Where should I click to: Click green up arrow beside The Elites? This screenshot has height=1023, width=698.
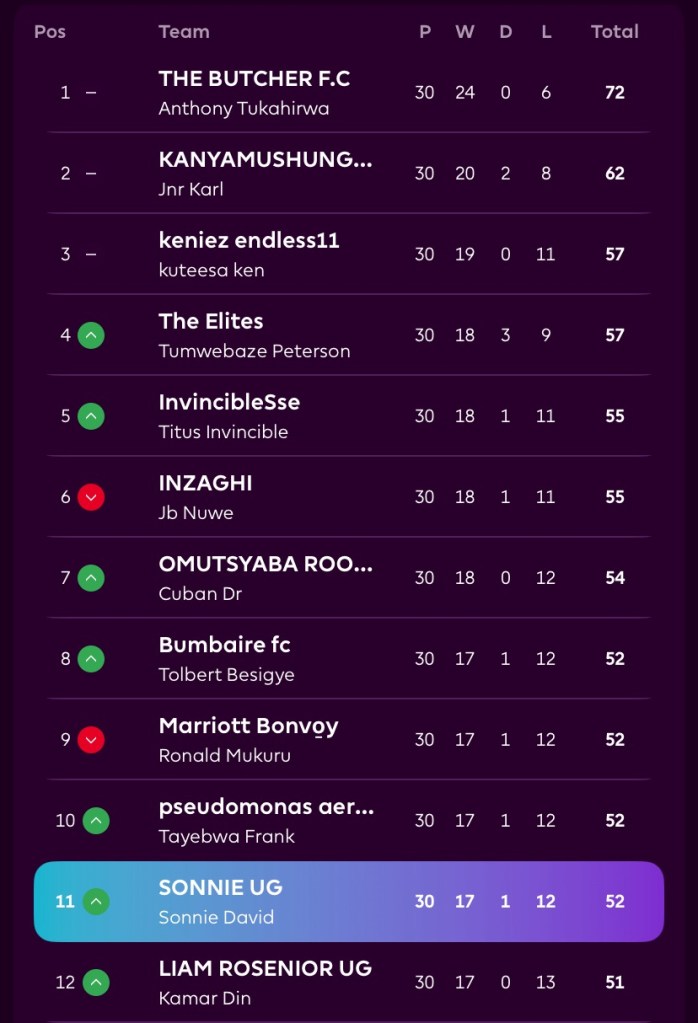point(91,335)
